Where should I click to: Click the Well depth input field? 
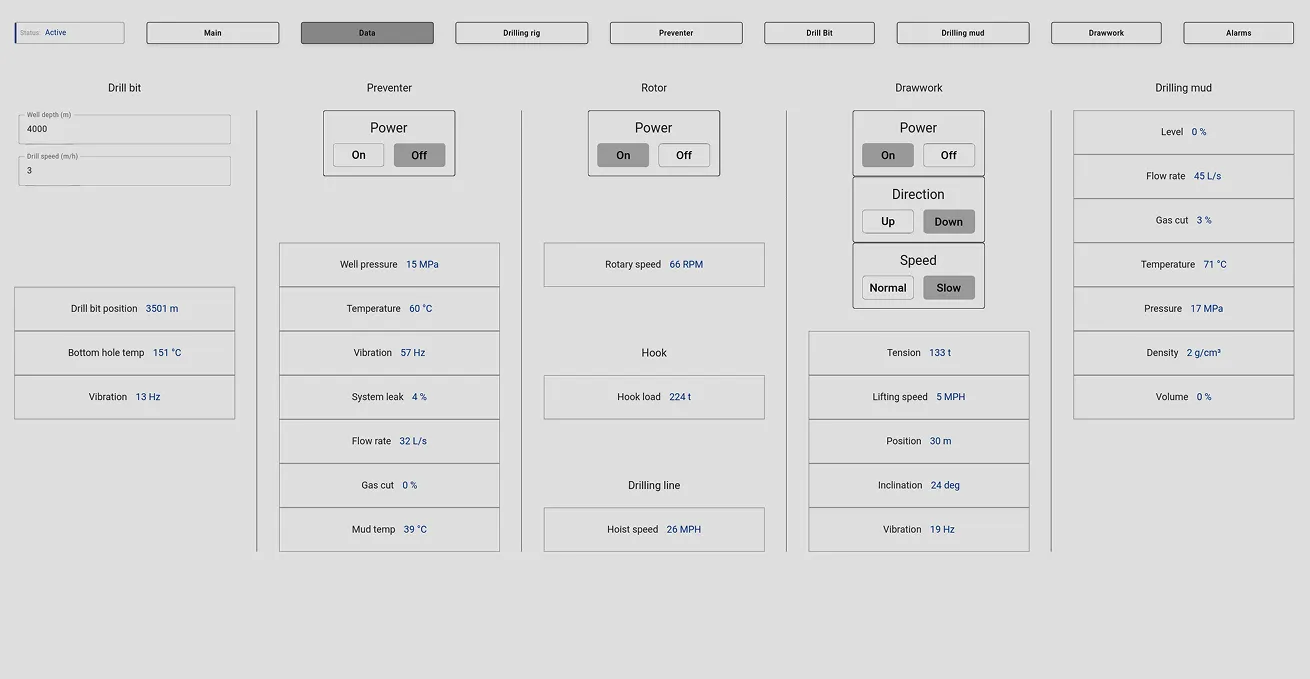tap(124, 128)
